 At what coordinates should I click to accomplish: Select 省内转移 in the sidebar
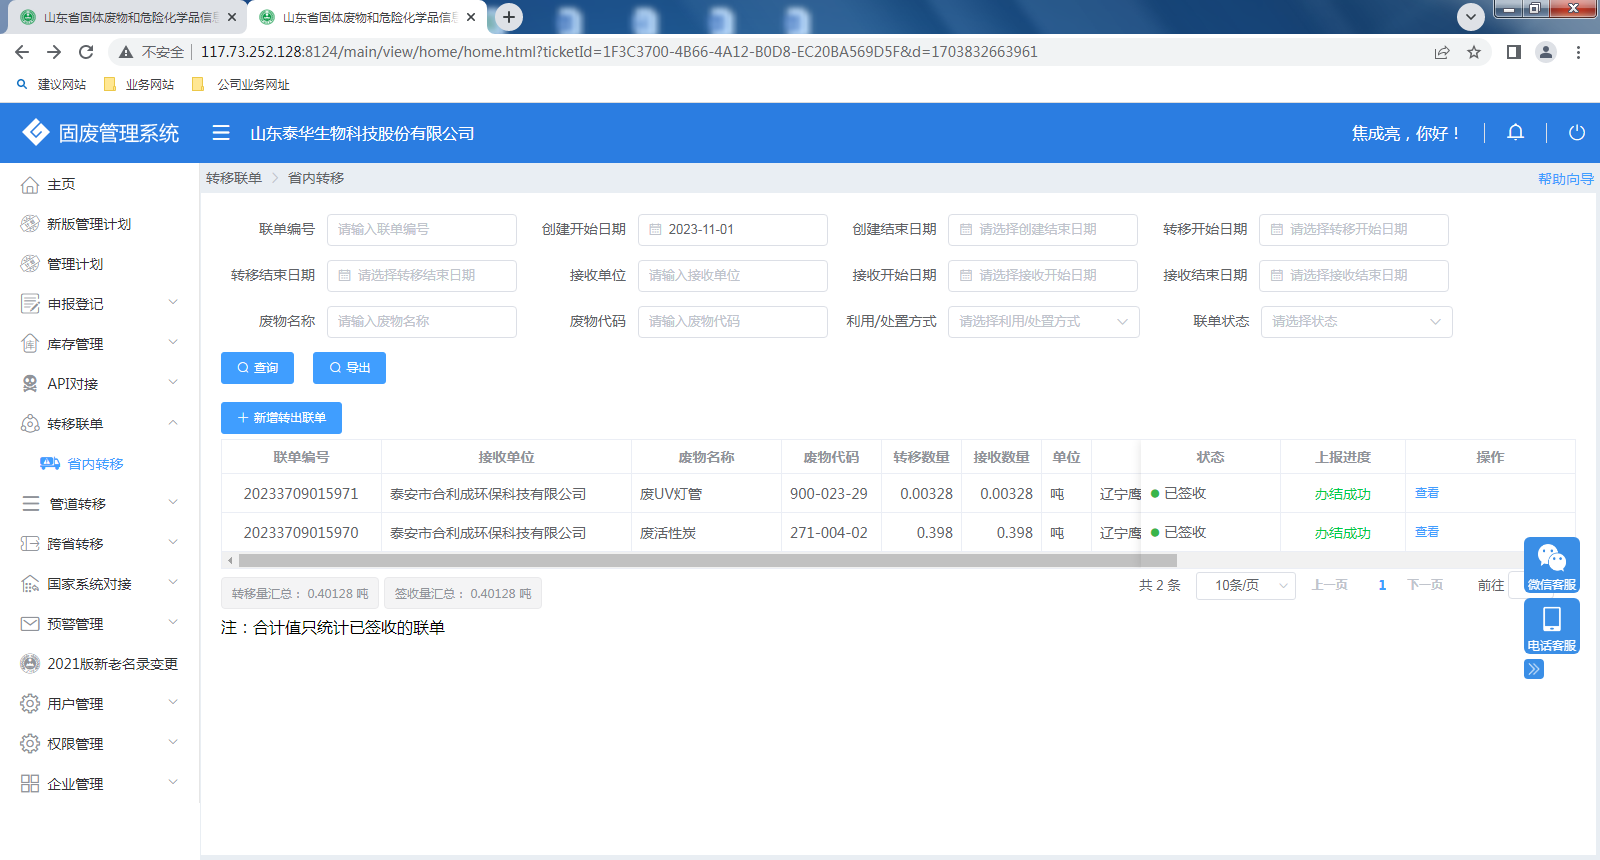95,464
